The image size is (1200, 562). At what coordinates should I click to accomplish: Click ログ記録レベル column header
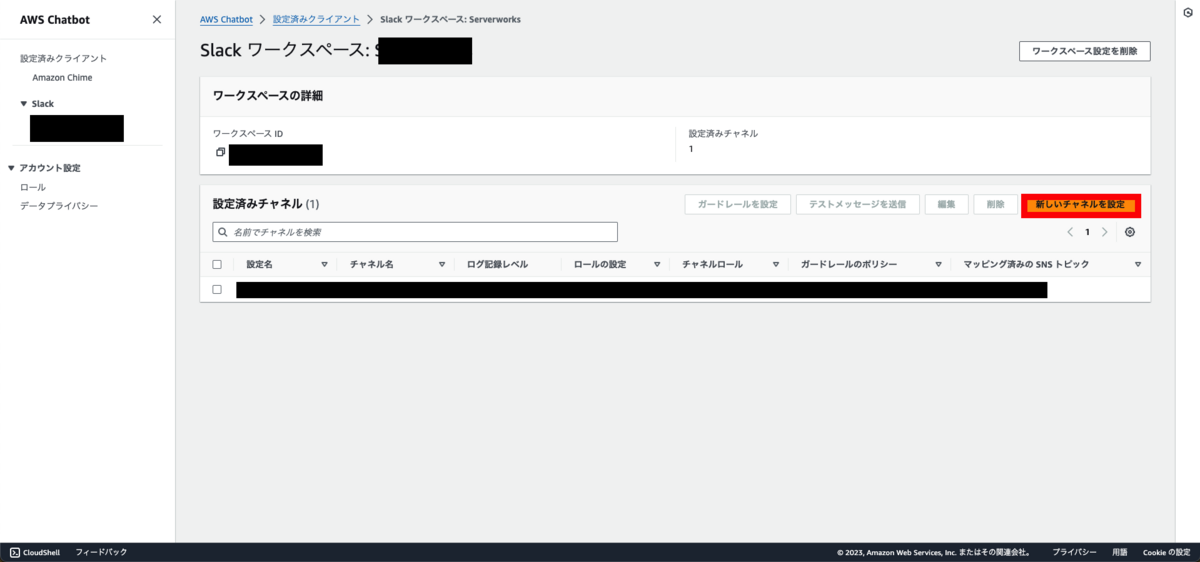[x=497, y=265]
